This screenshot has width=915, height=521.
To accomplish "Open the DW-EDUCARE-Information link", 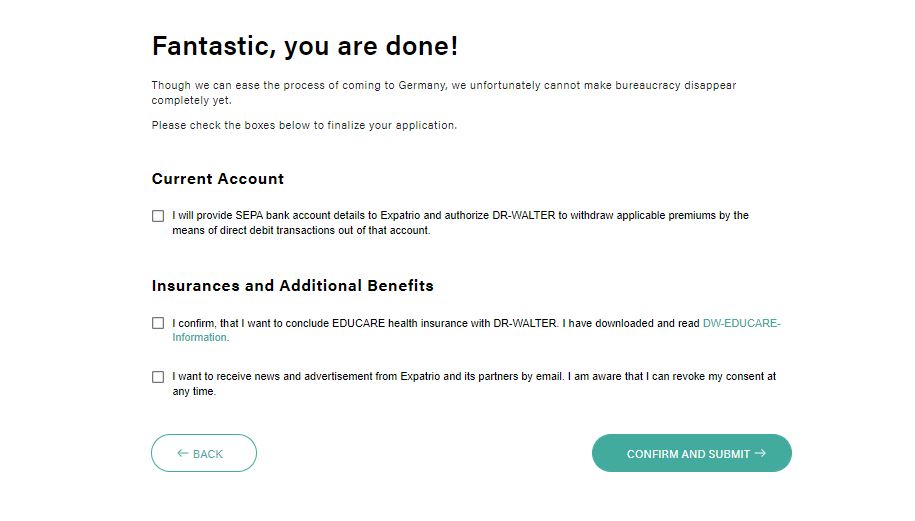I will tap(741, 323).
